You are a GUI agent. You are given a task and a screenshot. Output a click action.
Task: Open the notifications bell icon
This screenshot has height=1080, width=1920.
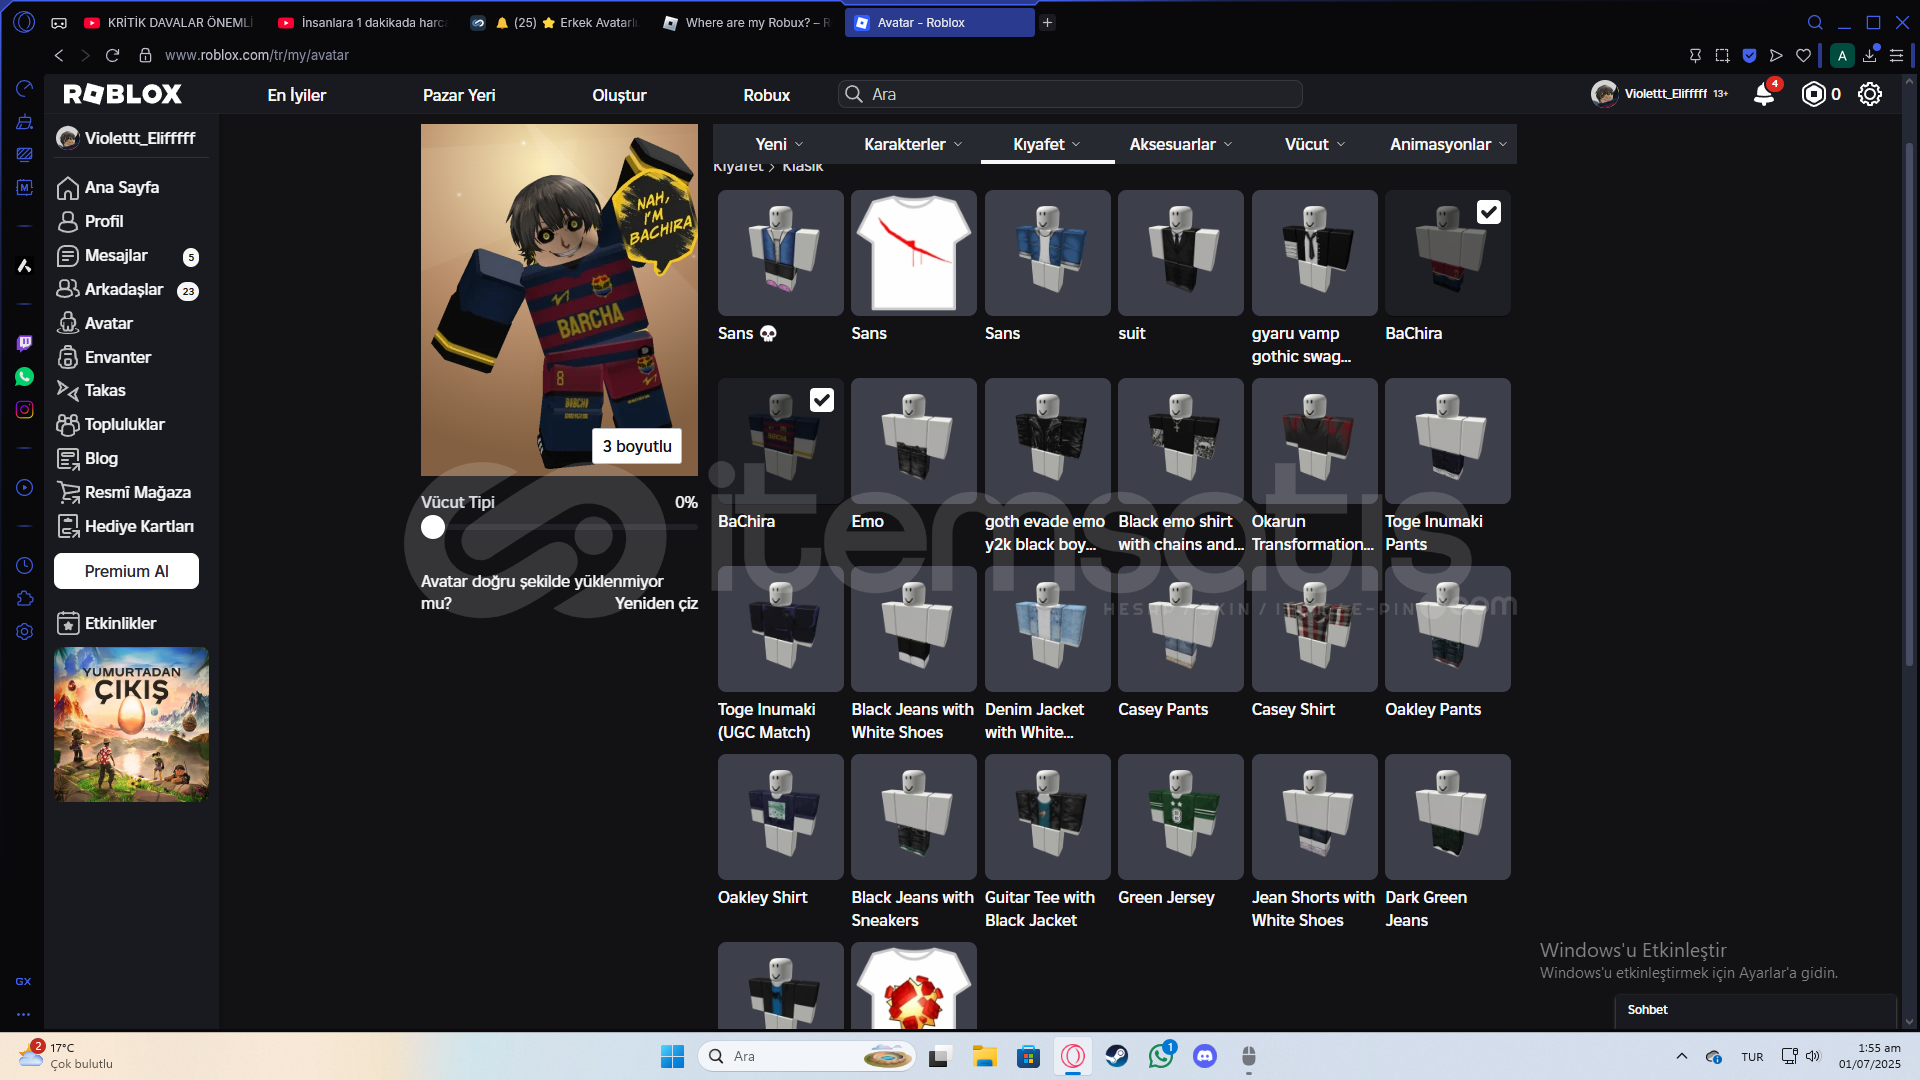(1764, 94)
